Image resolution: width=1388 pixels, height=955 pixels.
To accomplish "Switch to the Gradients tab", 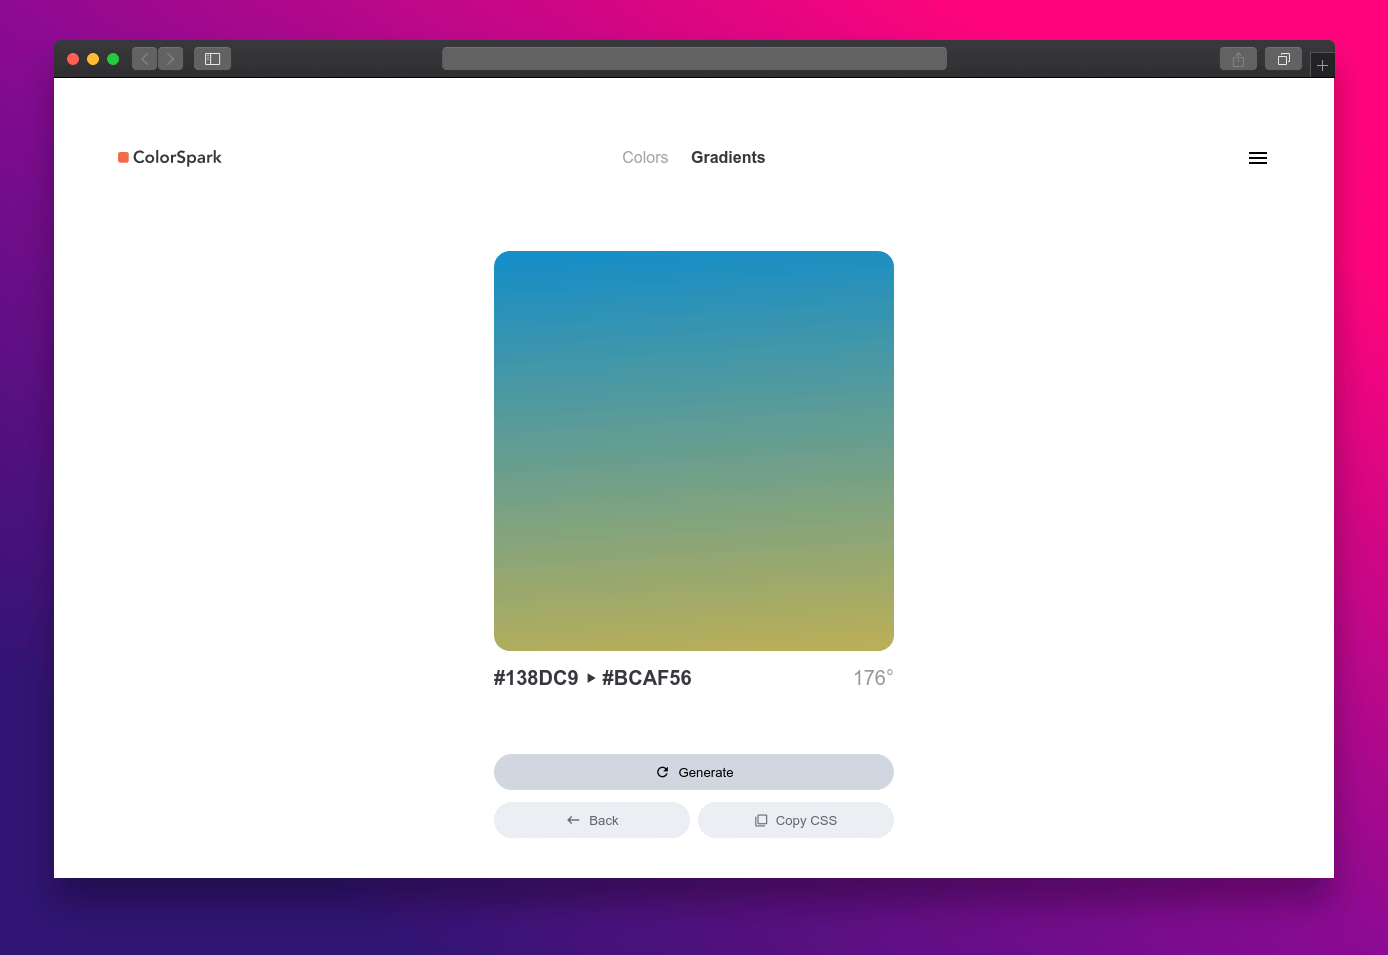I will (x=728, y=157).
